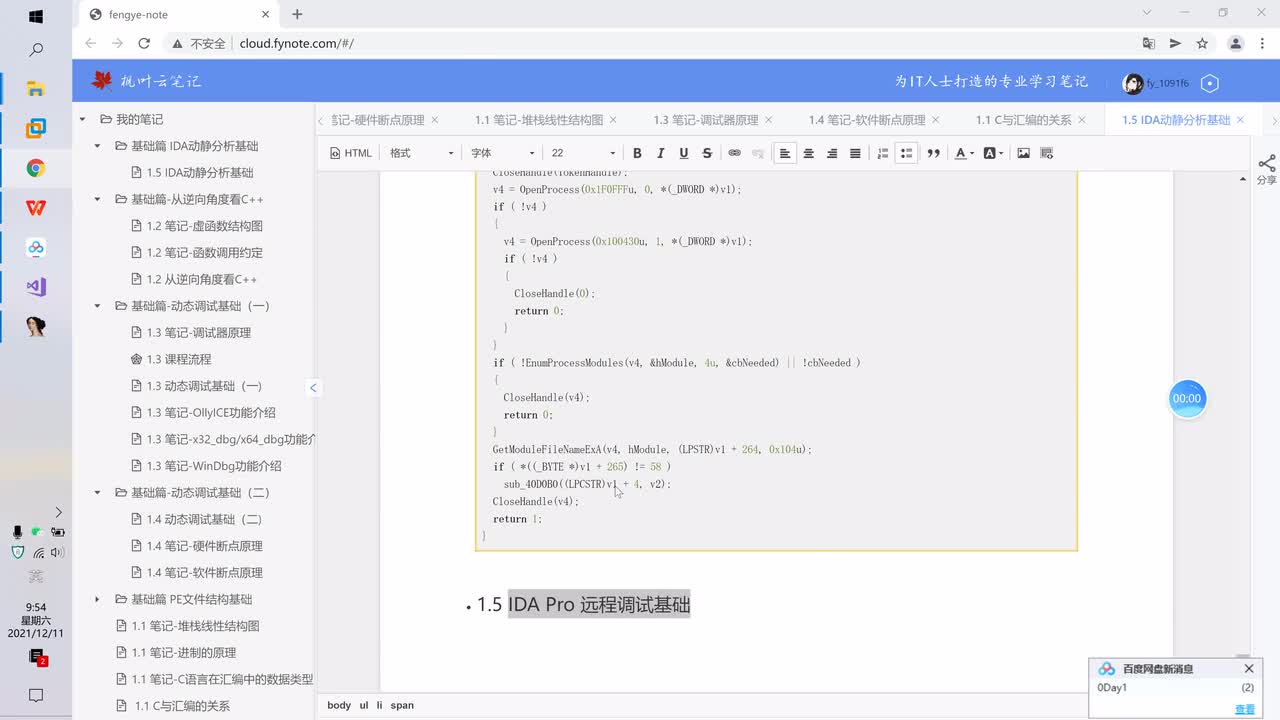Image resolution: width=1280 pixels, height=720 pixels.
Task: Insert an image into the note
Action: (x=1023, y=153)
